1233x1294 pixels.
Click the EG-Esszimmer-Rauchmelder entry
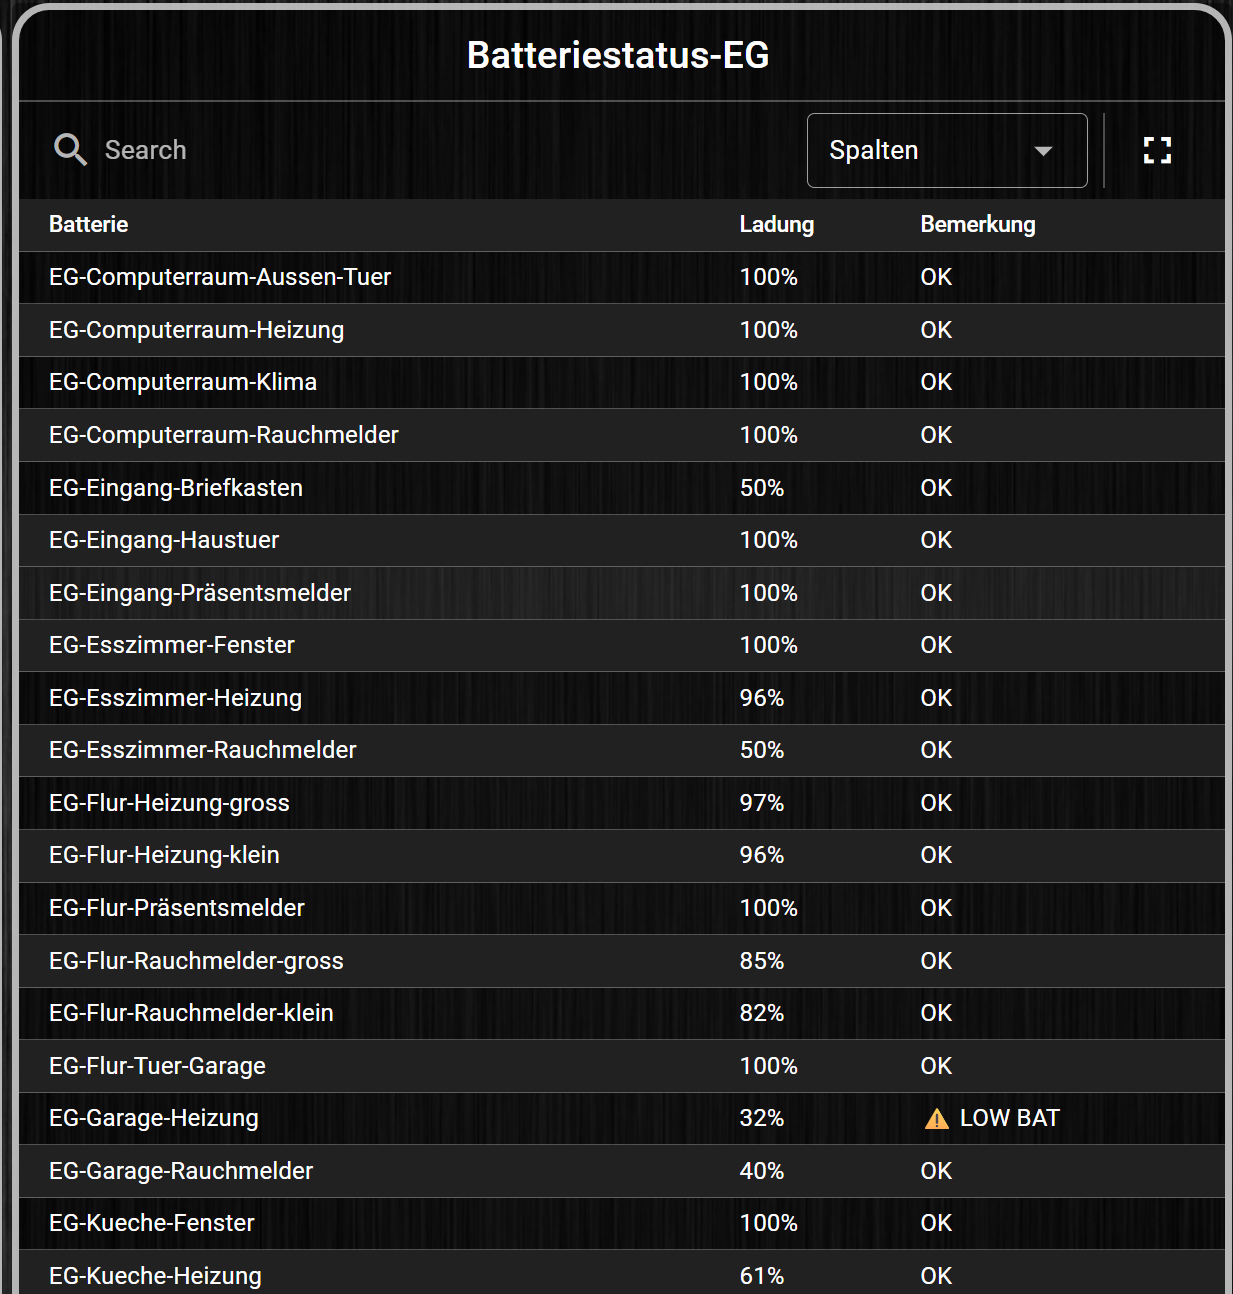click(203, 750)
